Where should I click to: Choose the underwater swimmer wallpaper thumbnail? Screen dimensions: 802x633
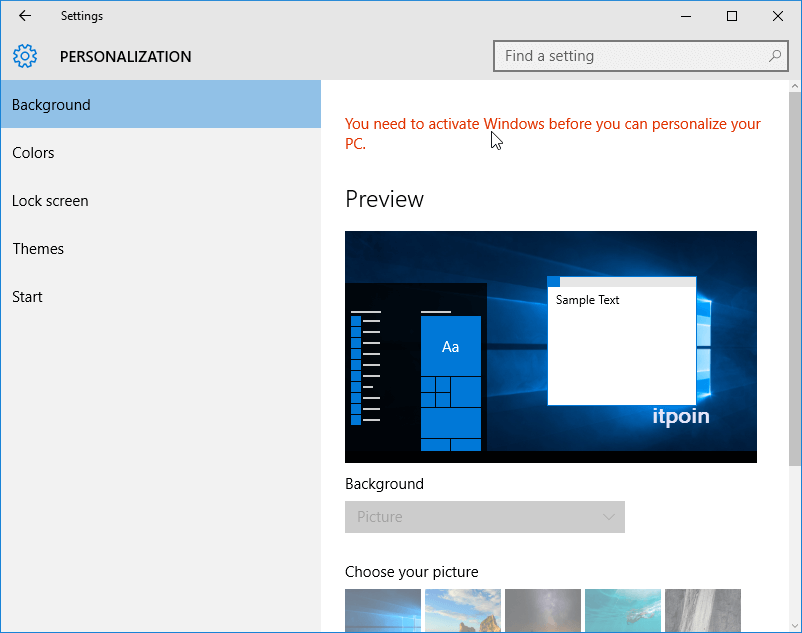[623, 610]
